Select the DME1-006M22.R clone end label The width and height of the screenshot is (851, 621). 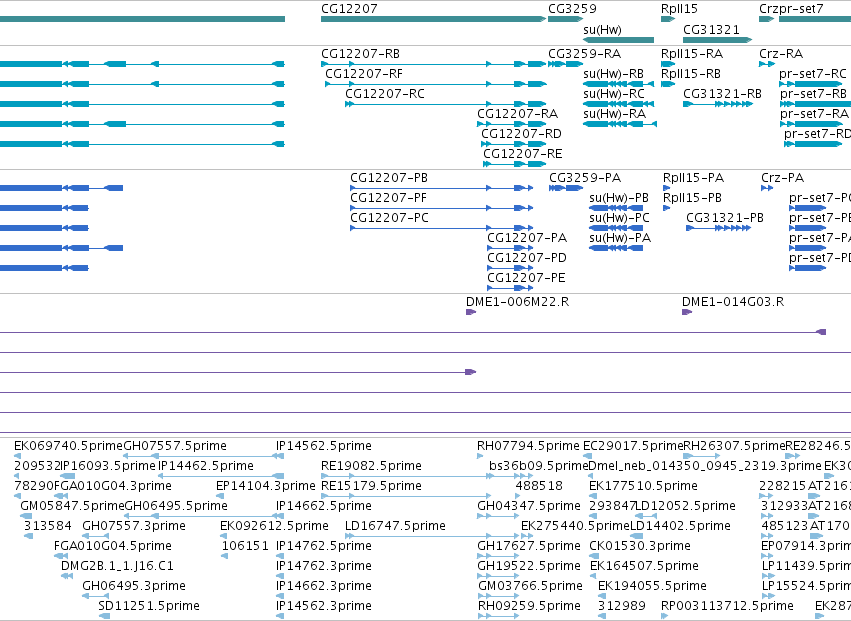[x=517, y=302]
